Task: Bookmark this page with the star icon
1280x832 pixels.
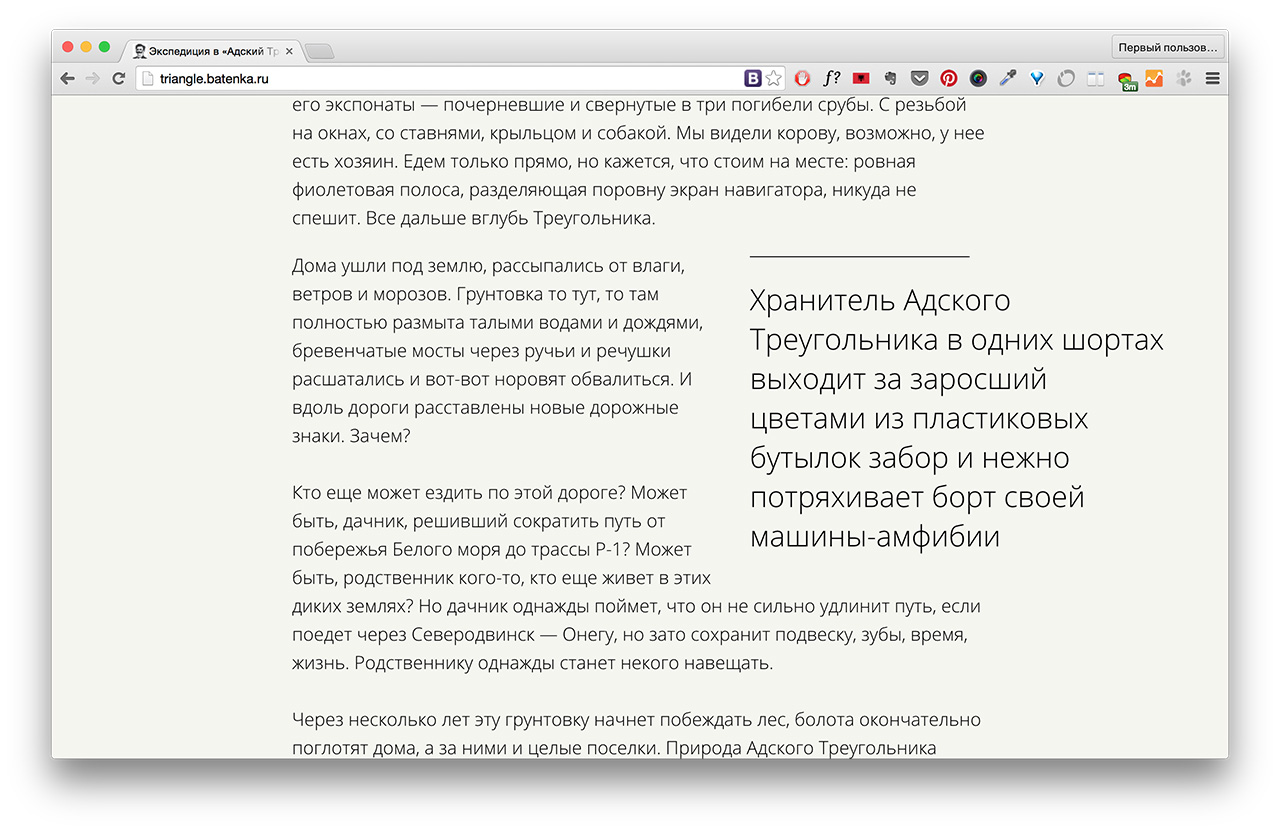Action: point(774,78)
